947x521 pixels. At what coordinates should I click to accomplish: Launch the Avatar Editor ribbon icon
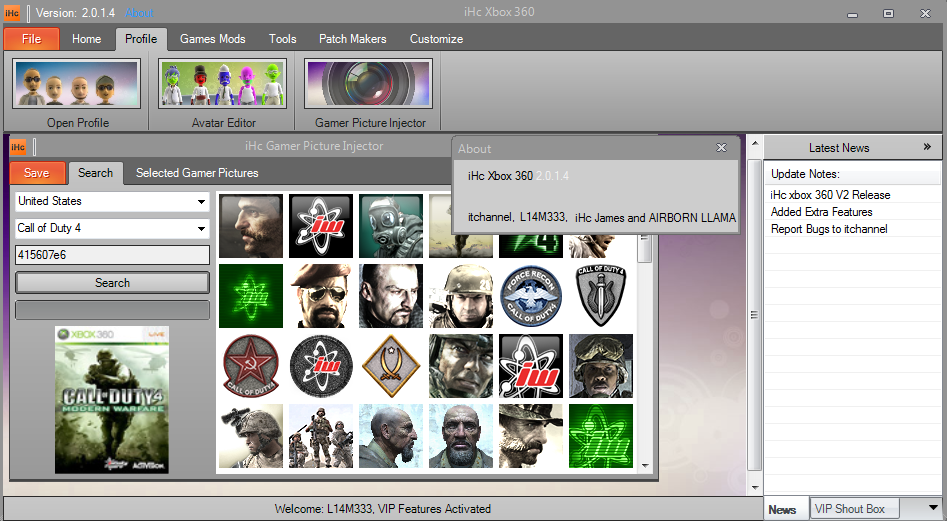[x=223, y=84]
